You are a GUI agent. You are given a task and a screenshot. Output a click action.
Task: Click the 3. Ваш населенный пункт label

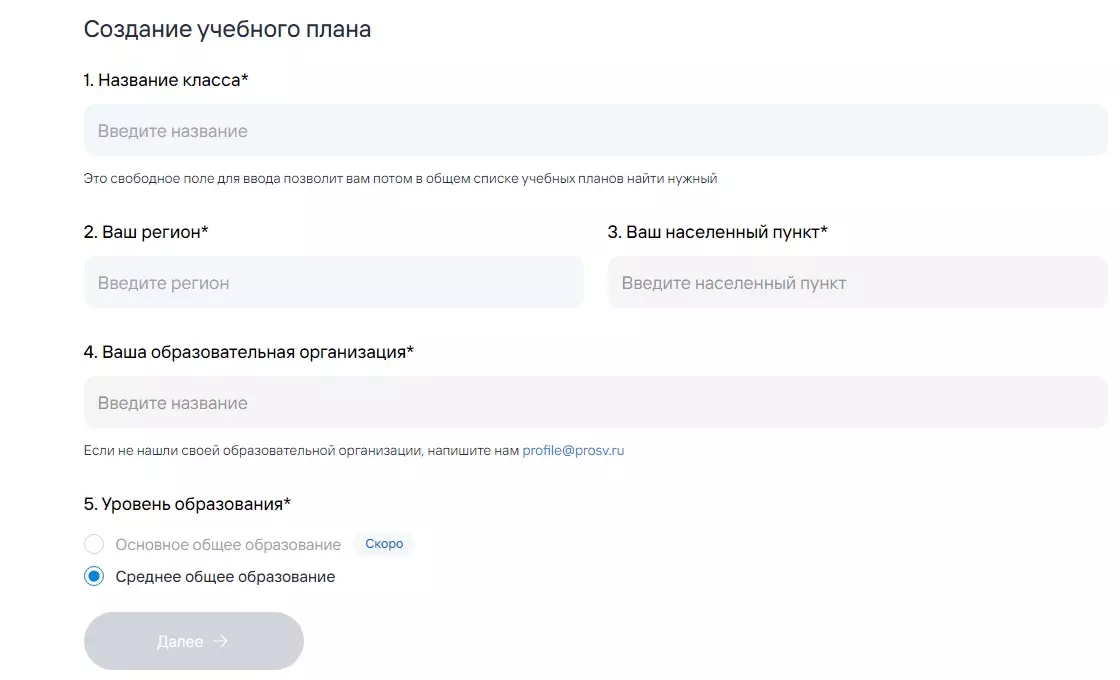(x=717, y=232)
